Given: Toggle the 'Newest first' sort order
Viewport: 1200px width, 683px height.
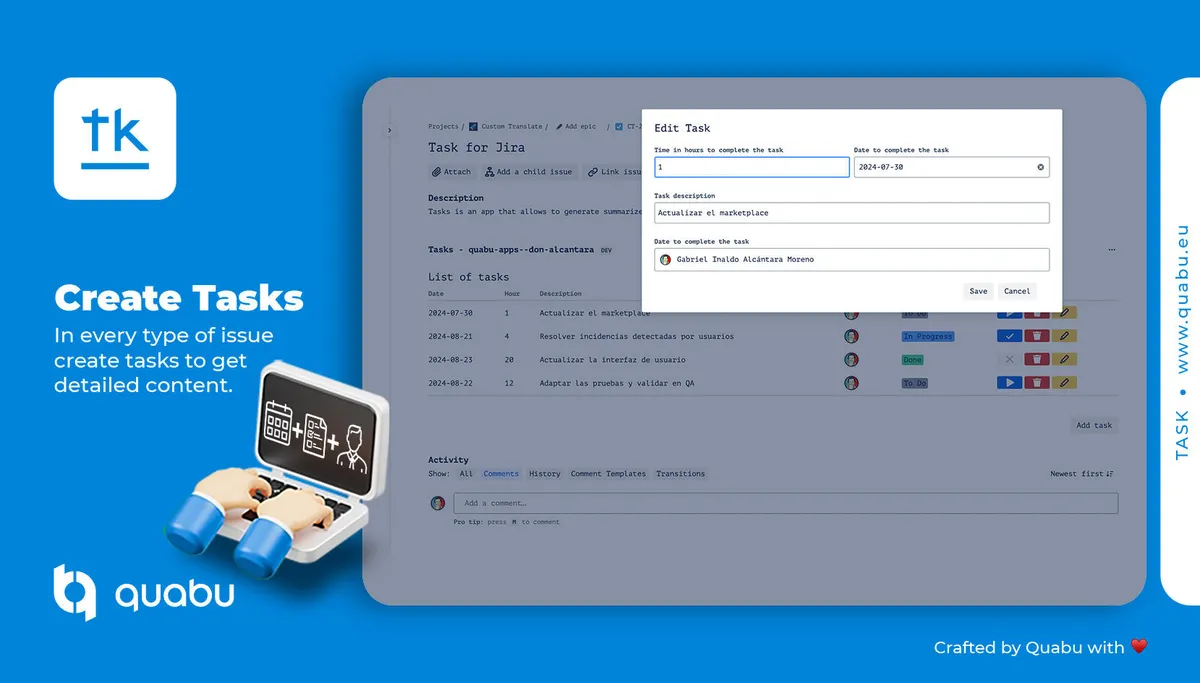Looking at the screenshot, I should click(x=1082, y=474).
